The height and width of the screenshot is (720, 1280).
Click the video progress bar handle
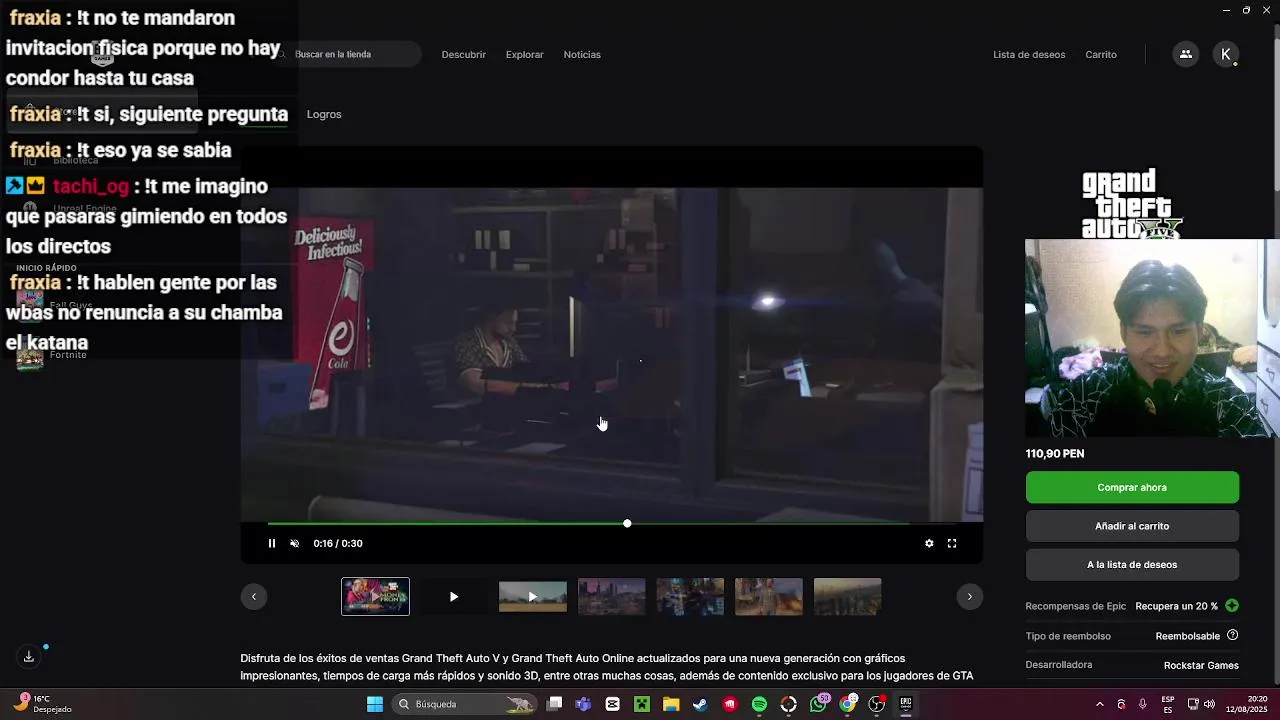pyautogui.click(x=627, y=524)
